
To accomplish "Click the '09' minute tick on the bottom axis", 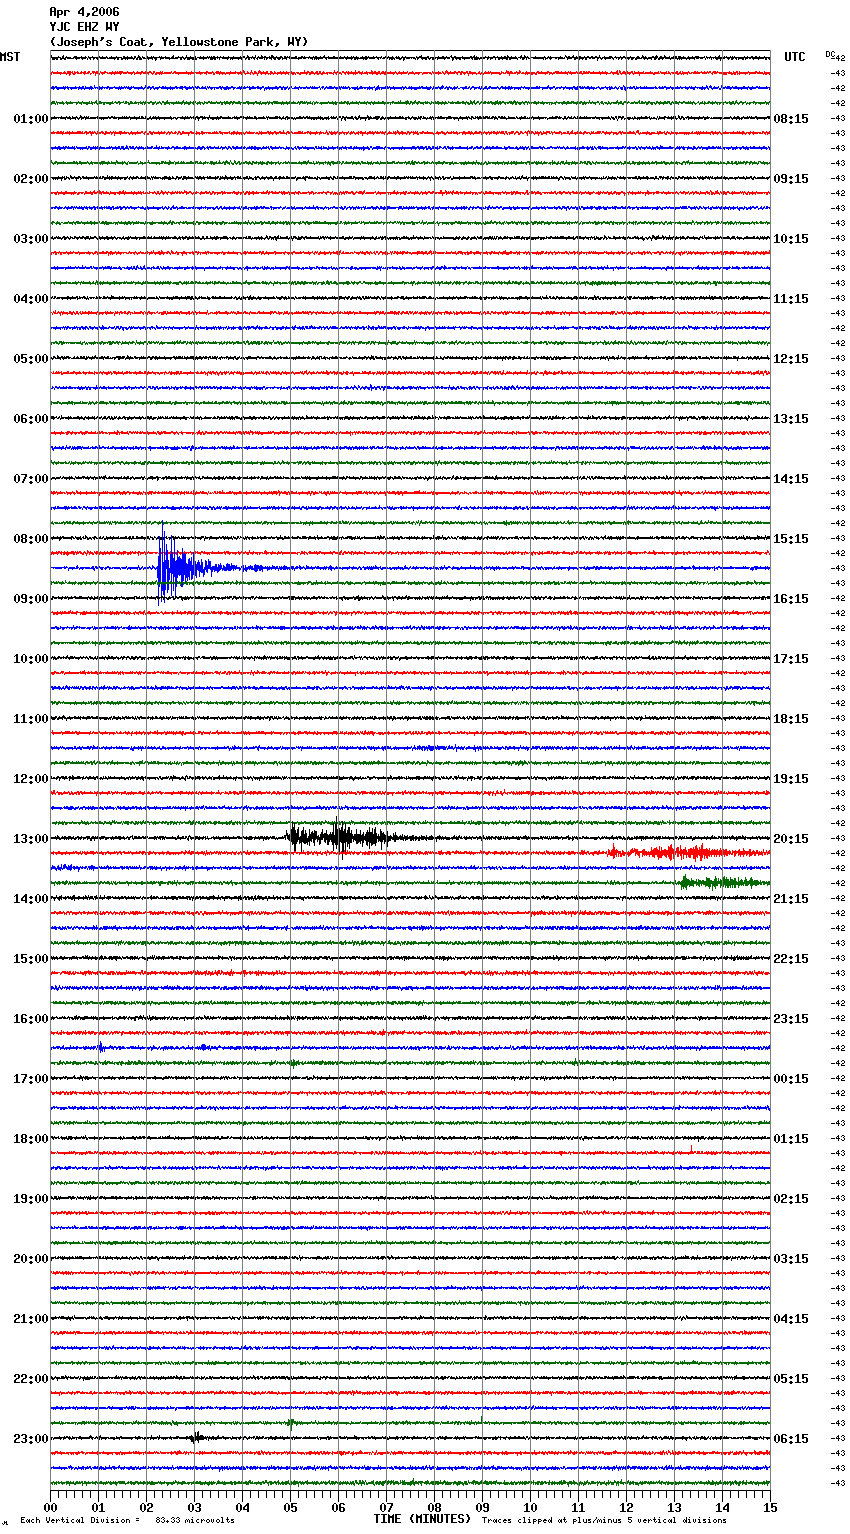I will [x=482, y=1507].
